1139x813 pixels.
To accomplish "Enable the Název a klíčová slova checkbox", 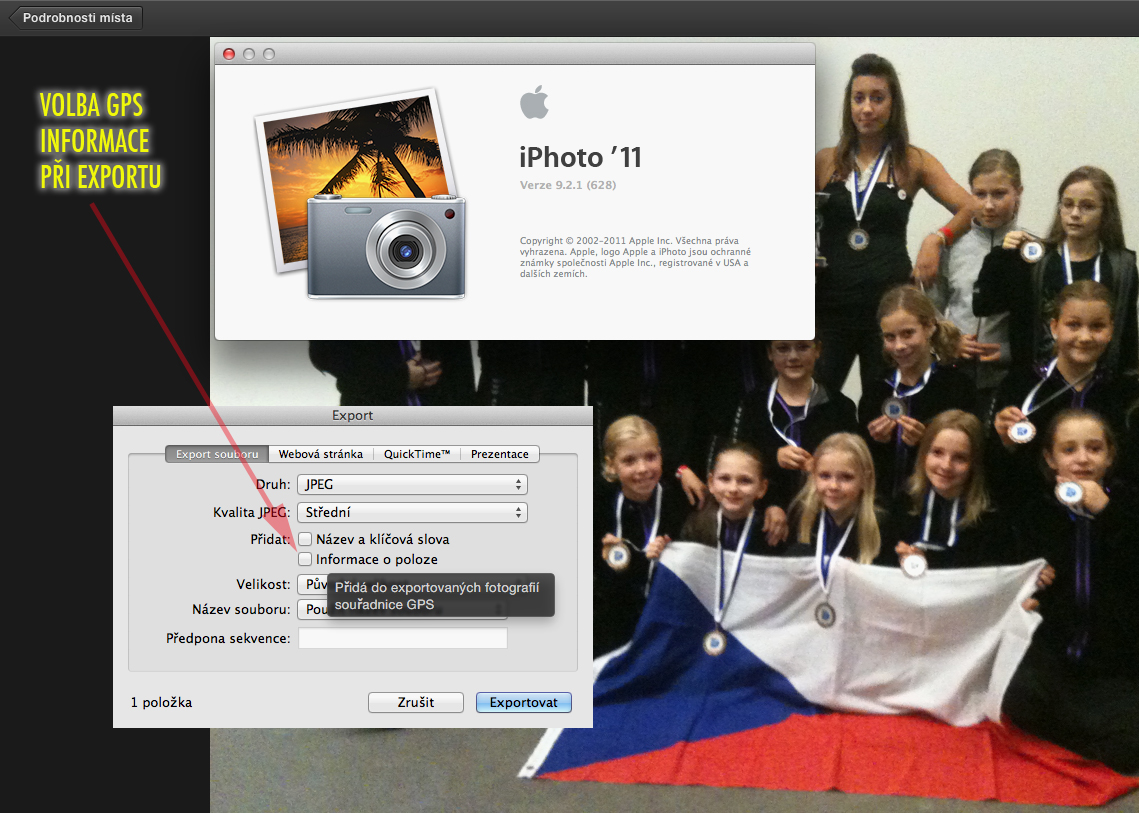I will pyautogui.click(x=305, y=539).
